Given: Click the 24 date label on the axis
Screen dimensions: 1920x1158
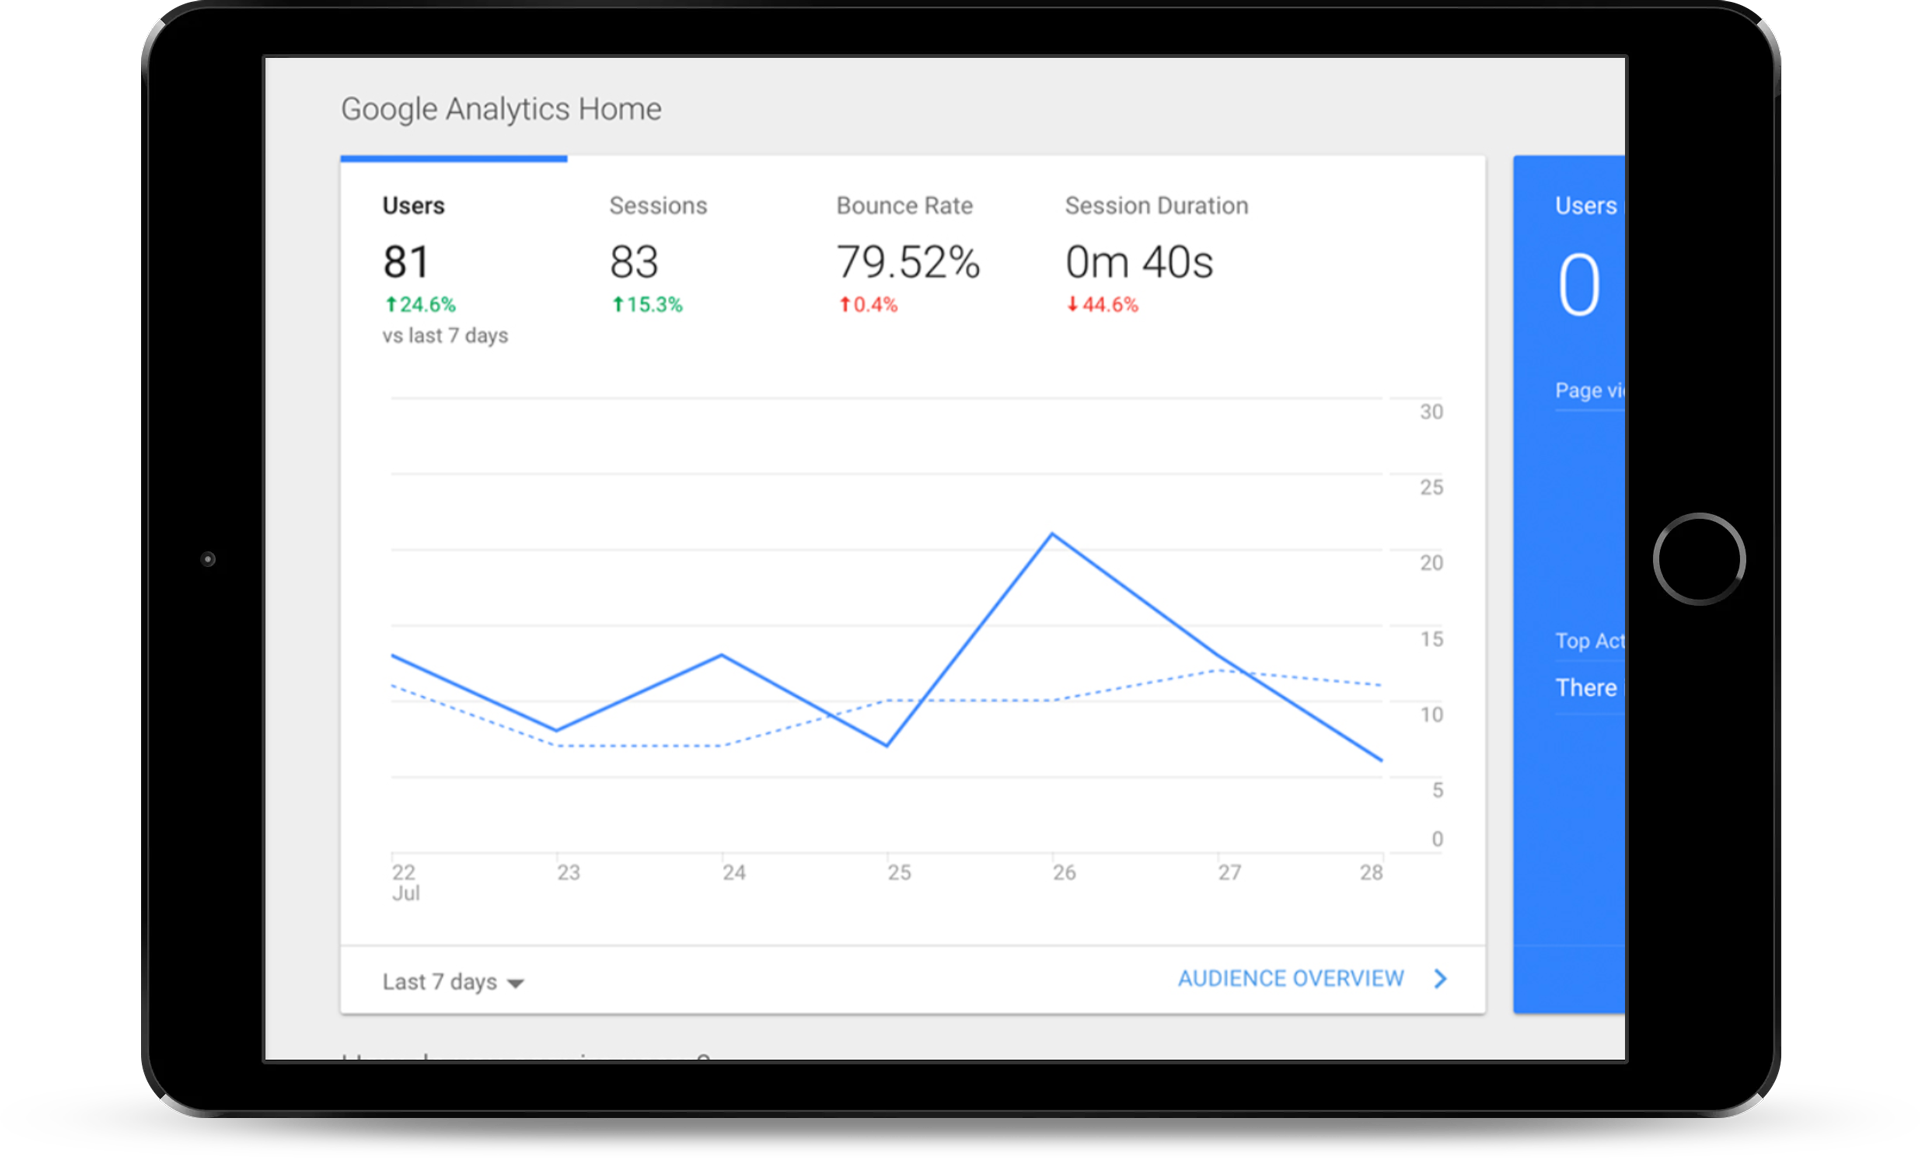Looking at the screenshot, I should point(734,872).
